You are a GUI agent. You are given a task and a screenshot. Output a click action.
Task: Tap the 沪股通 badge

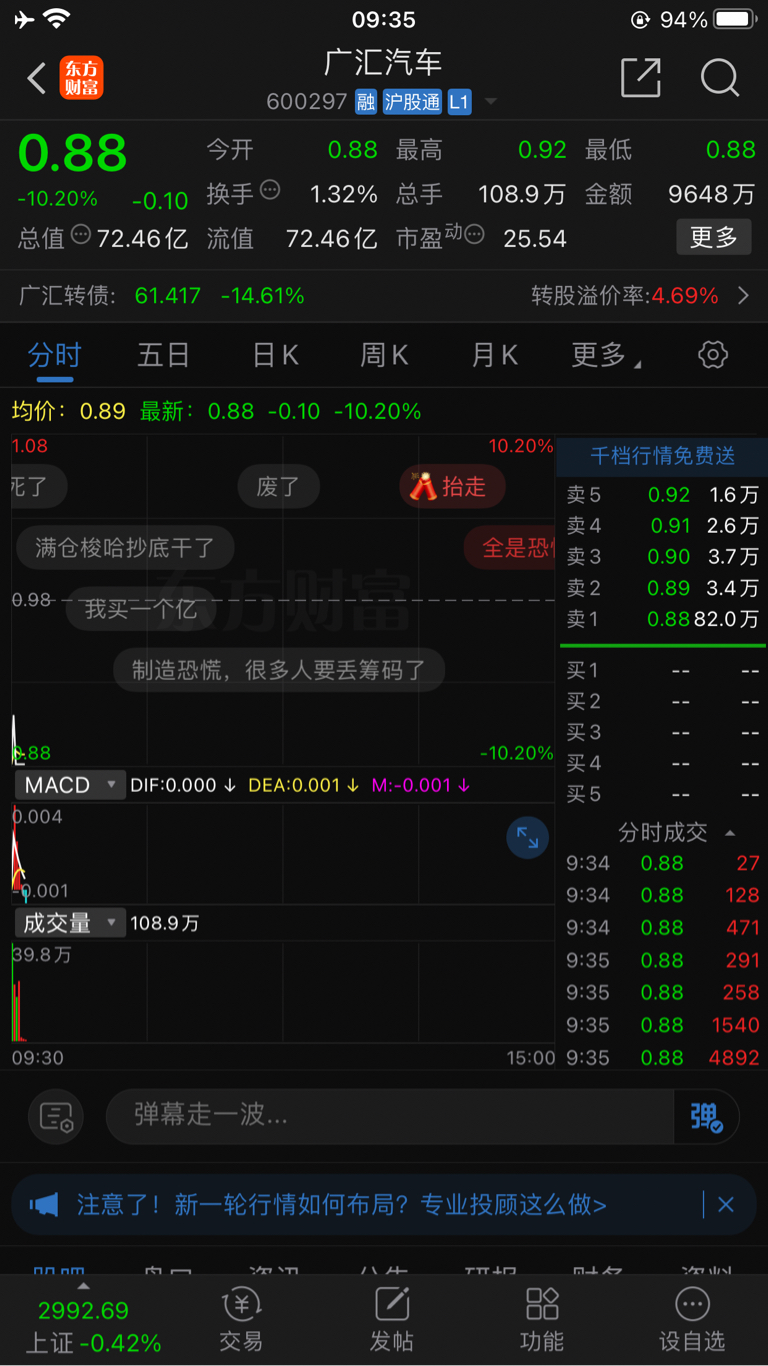point(411,101)
